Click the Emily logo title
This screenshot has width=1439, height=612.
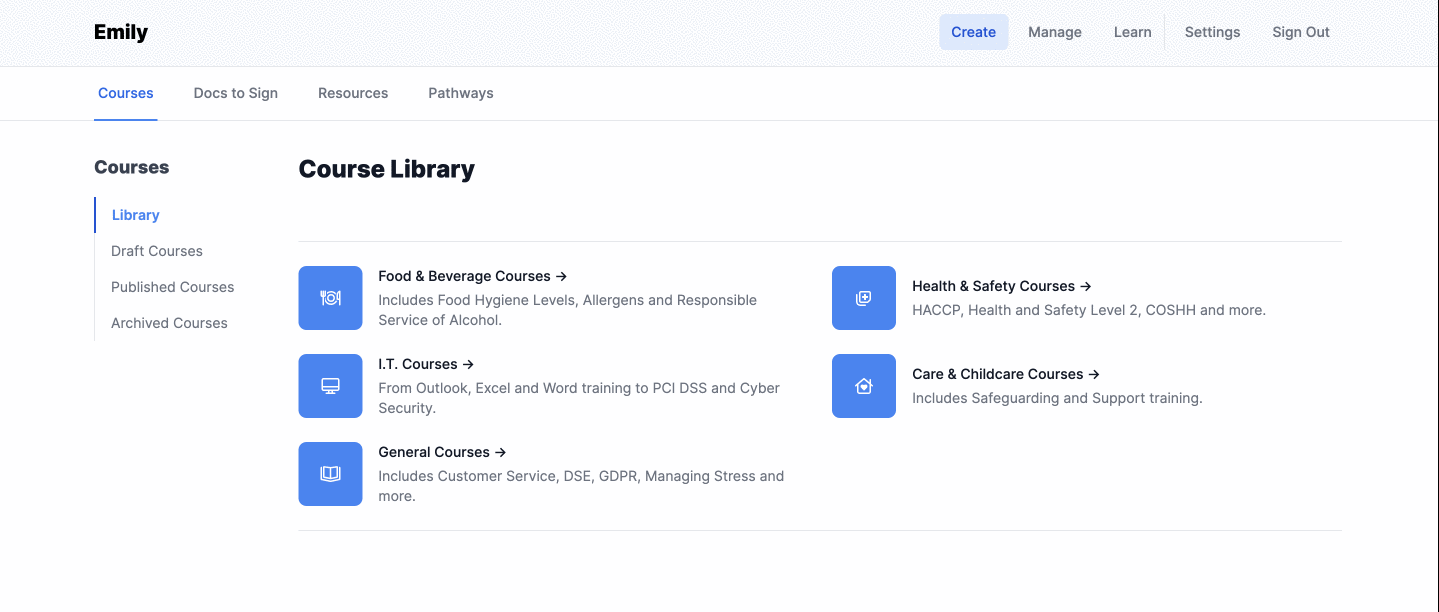click(121, 32)
